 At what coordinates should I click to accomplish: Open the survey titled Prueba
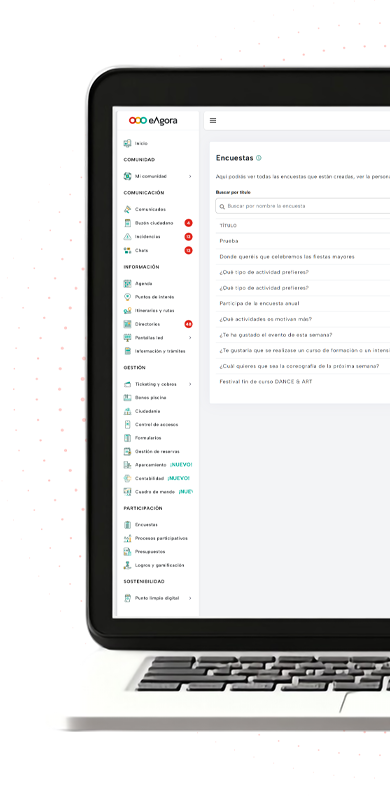(229, 241)
